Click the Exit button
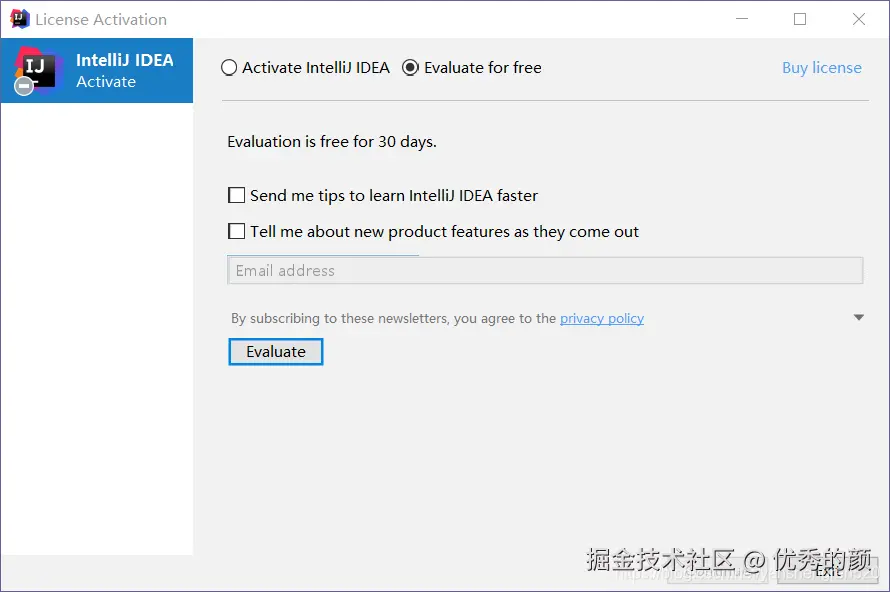 [828, 570]
